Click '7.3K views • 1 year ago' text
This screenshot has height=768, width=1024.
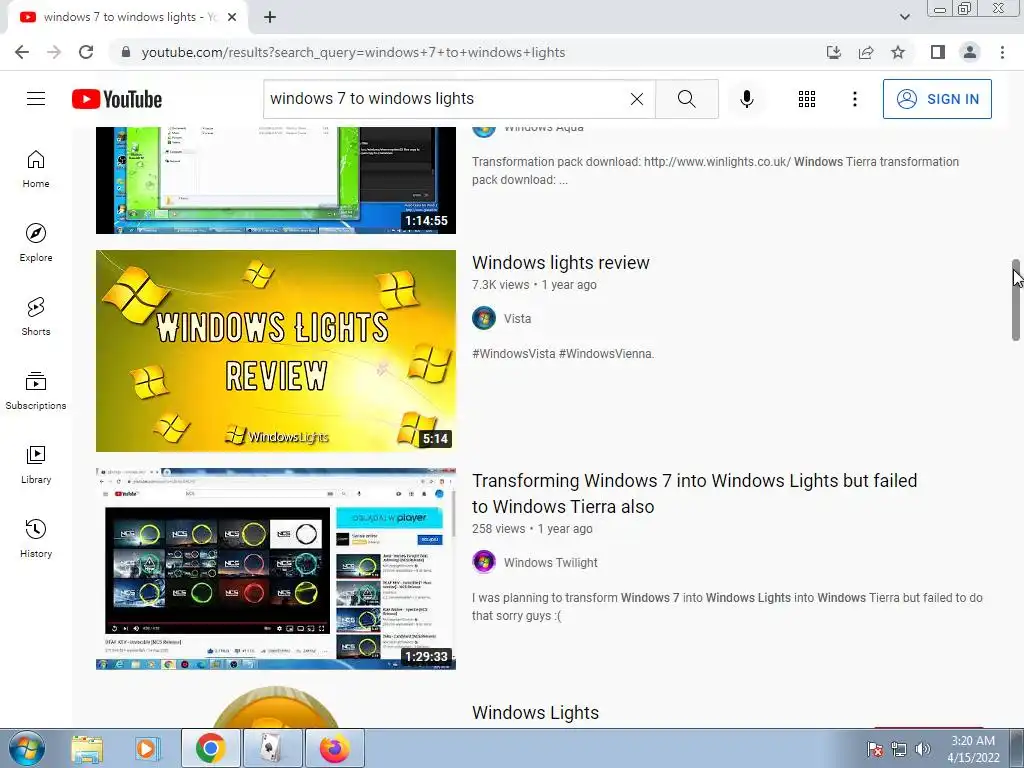point(534,285)
